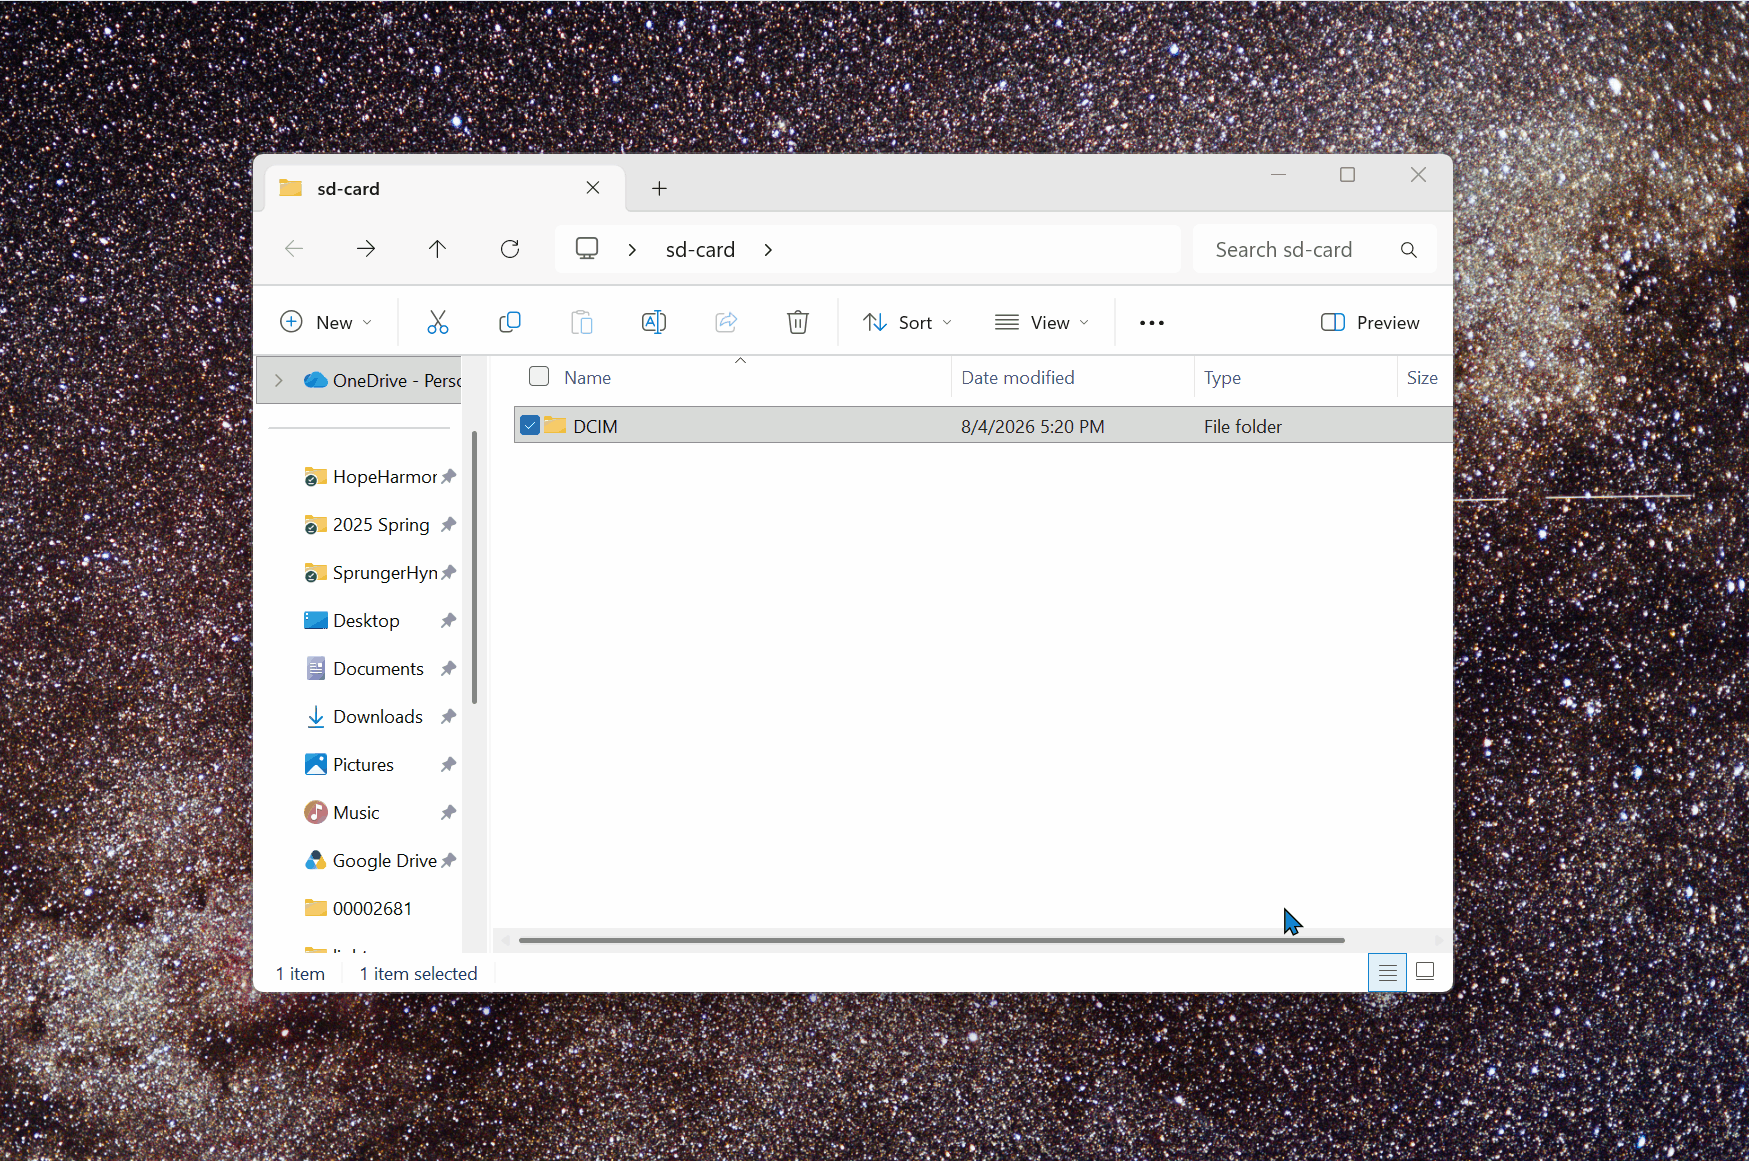Toggle the Preview pane
Viewport: 1749px width, 1161px height.
click(1370, 322)
